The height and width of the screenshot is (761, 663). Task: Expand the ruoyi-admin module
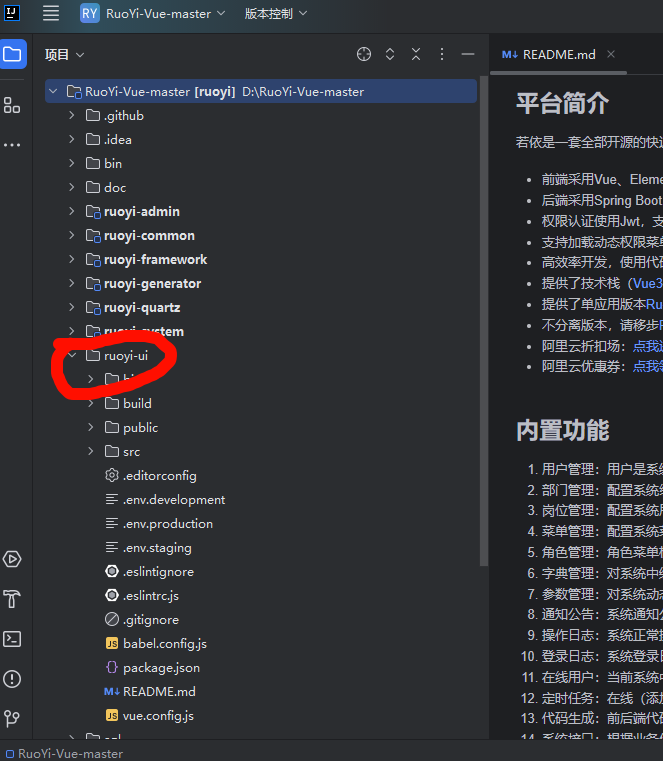(x=72, y=211)
